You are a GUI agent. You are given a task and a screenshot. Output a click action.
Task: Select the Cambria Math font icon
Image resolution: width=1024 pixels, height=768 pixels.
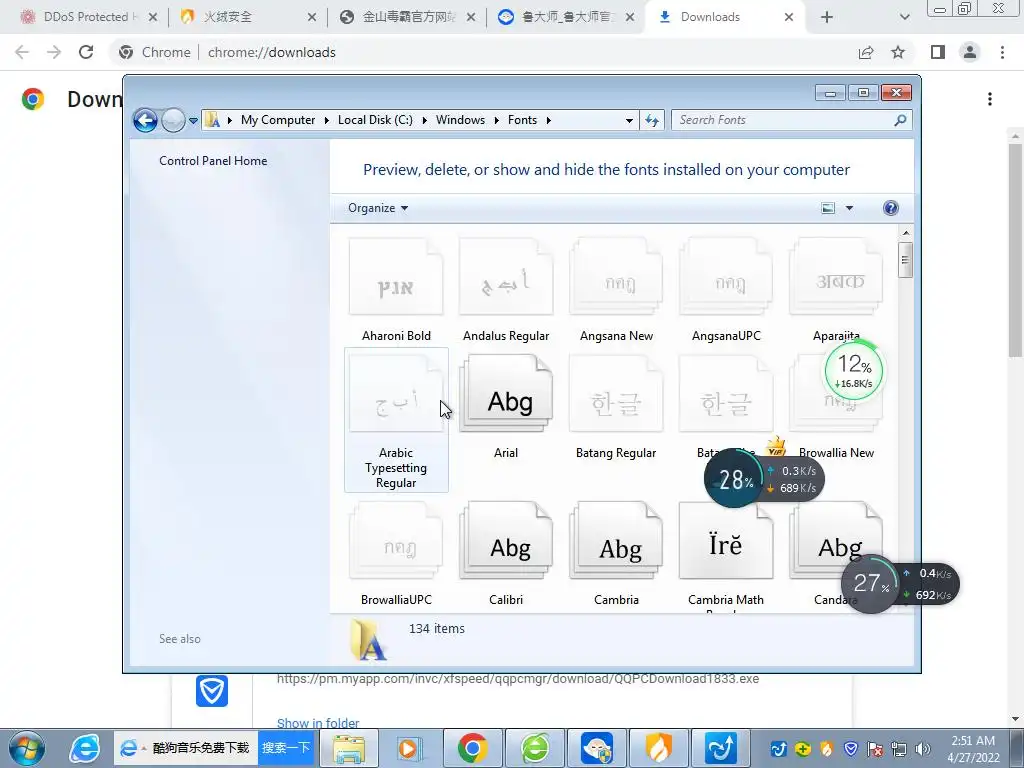726,541
